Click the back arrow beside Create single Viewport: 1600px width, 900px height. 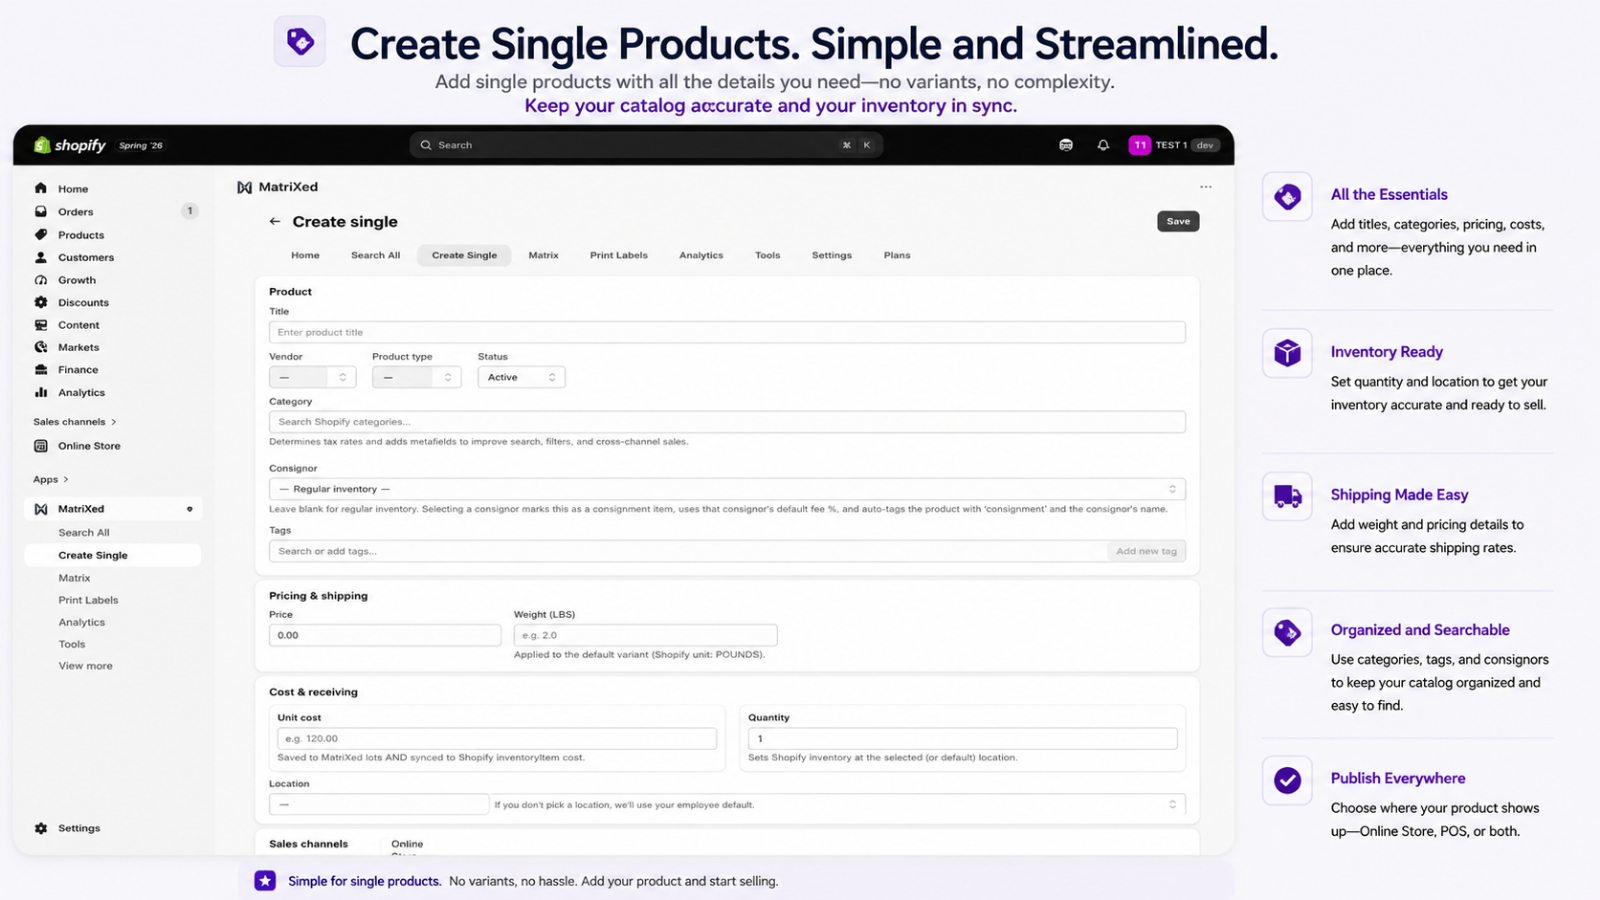pyautogui.click(x=275, y=222)
